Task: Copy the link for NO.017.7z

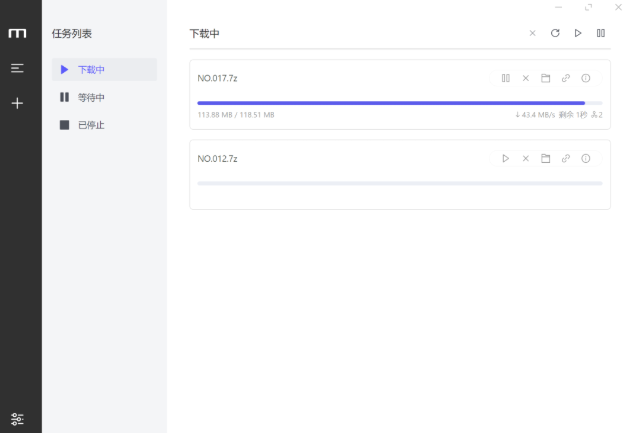Action: (x=566, y=78)
